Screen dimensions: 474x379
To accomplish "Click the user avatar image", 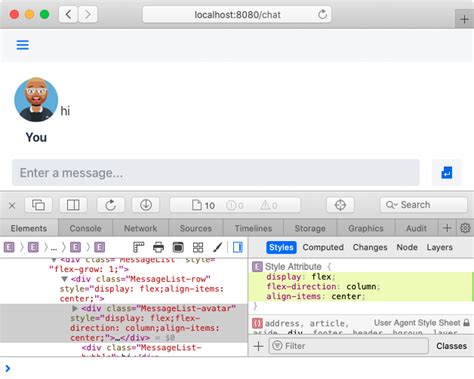I will [x=36, y=100].
